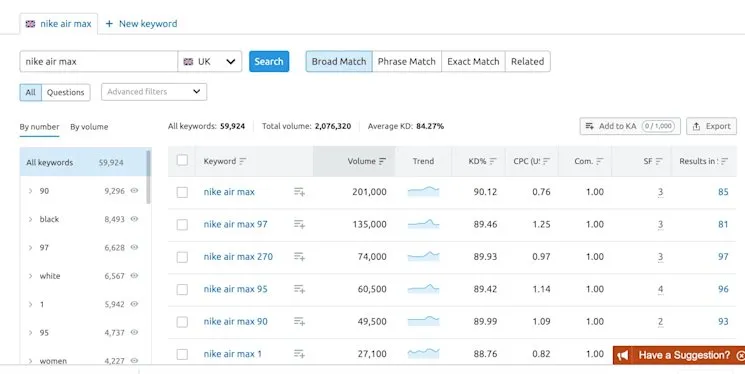The image size is (745, 374).
Task: Close the Have a Suggestion banner
Action: pyautogui.click(x=740, y=355)
